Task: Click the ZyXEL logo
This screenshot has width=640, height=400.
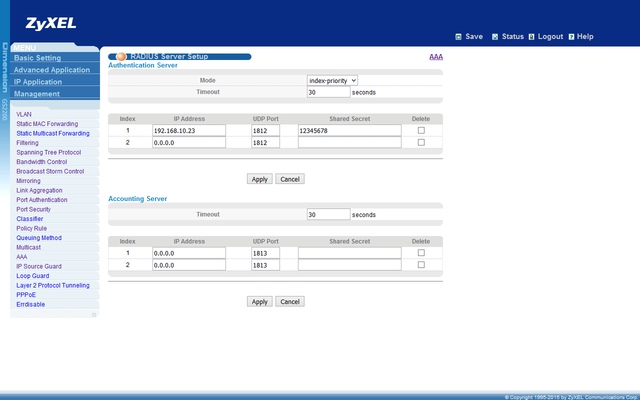Action: click(x=51, y=23)
